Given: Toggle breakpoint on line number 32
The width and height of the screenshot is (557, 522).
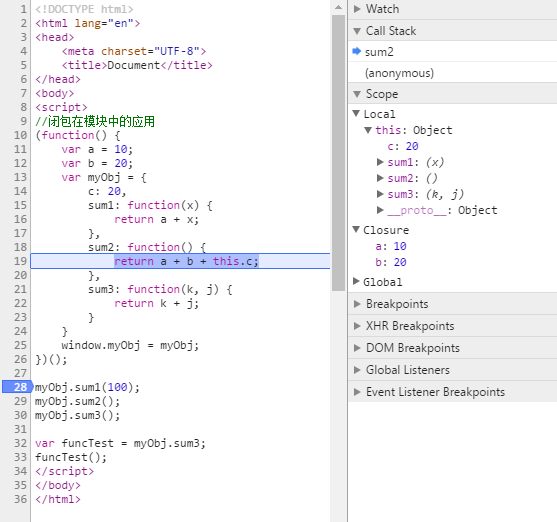Looking at the screenshot, I should pyautogui.click(x=20, y=443).
